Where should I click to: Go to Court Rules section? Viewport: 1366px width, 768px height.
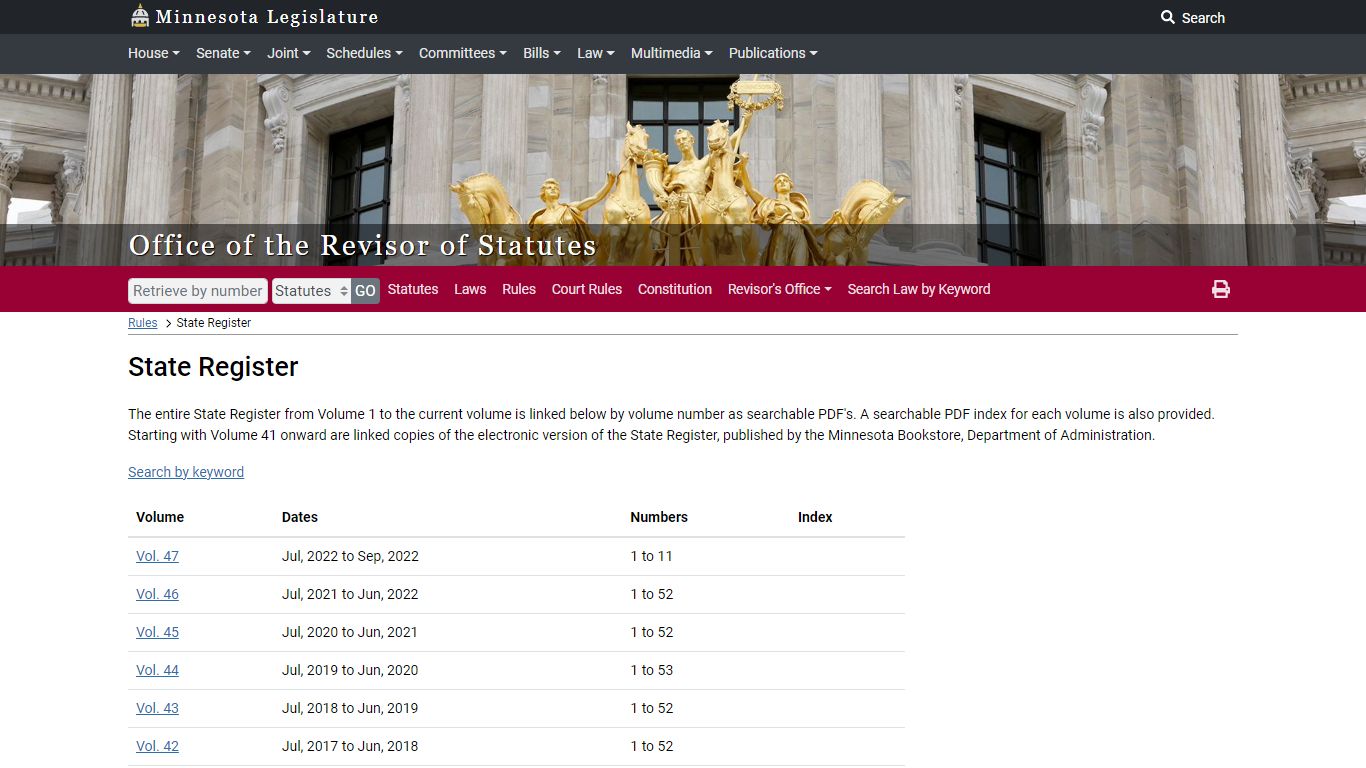tap(586, 289)
